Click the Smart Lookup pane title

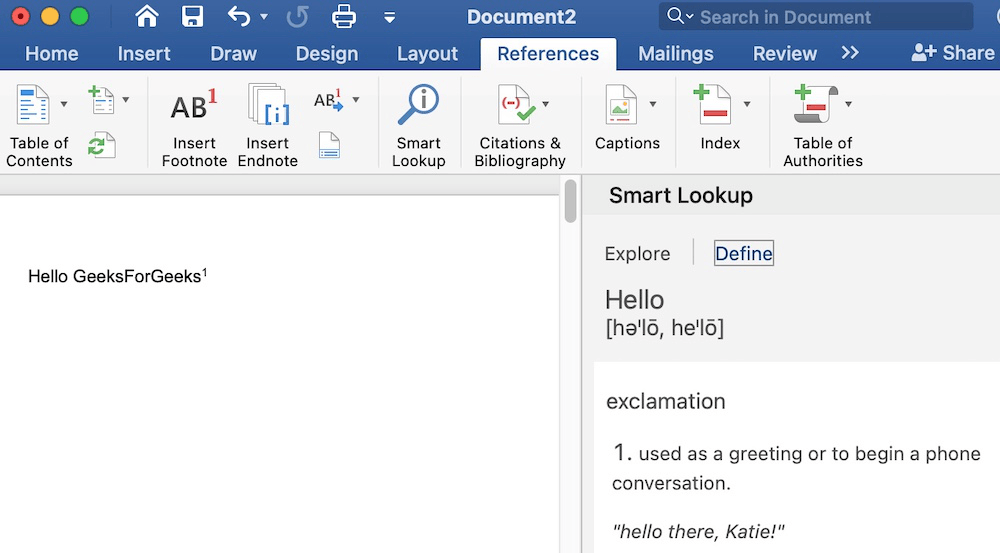coord(680,195)
